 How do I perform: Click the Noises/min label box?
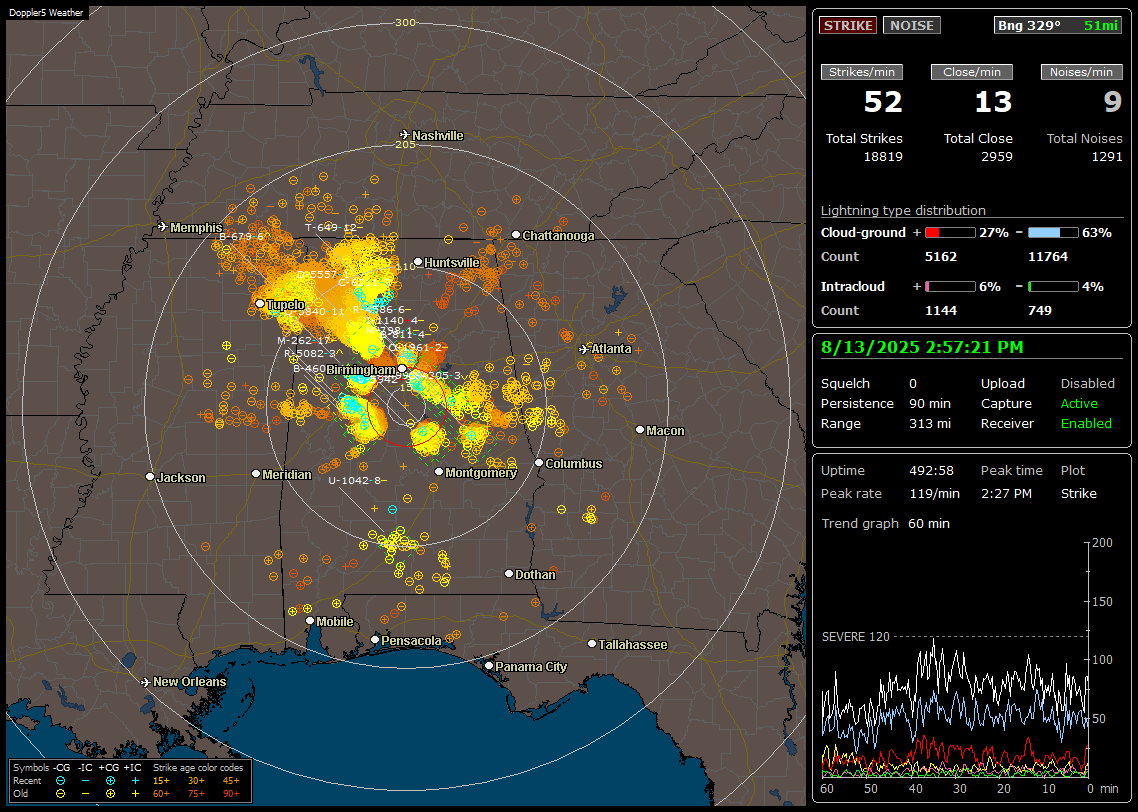click(x=1081, y=72)
